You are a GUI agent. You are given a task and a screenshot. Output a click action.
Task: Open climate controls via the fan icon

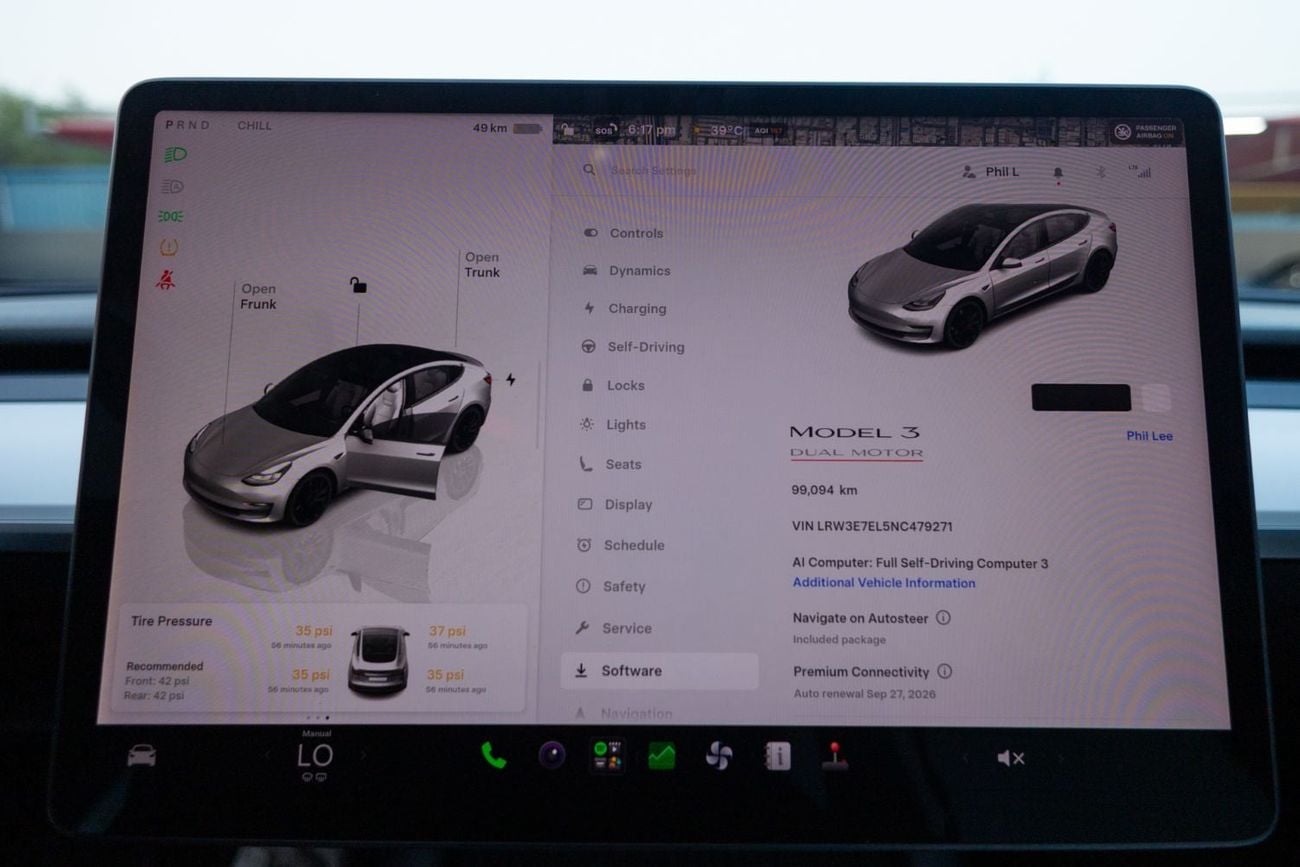click(718, 756)
